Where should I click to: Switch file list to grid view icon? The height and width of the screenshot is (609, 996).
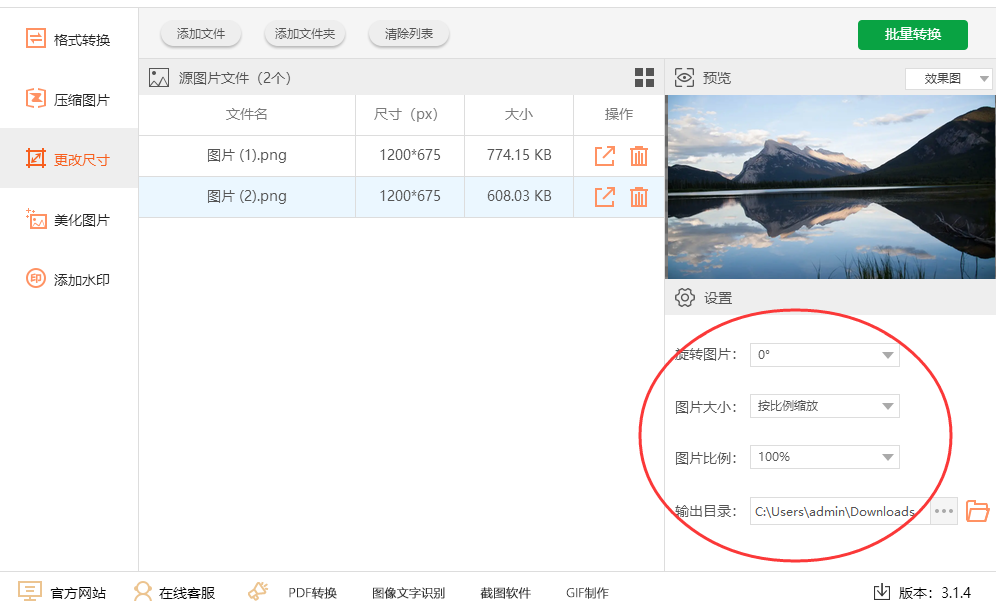[644, 77]
